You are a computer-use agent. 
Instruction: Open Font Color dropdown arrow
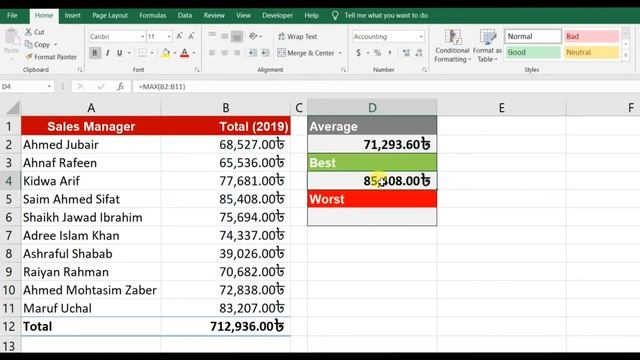pos(194,53)
